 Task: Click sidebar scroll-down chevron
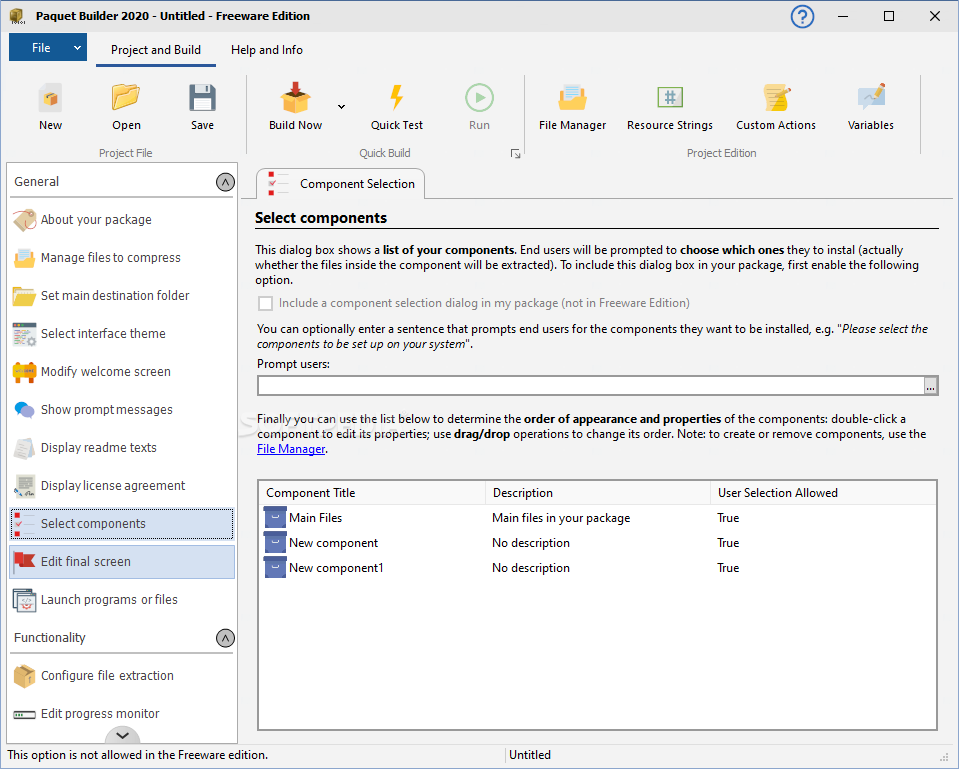click(122, 735)
